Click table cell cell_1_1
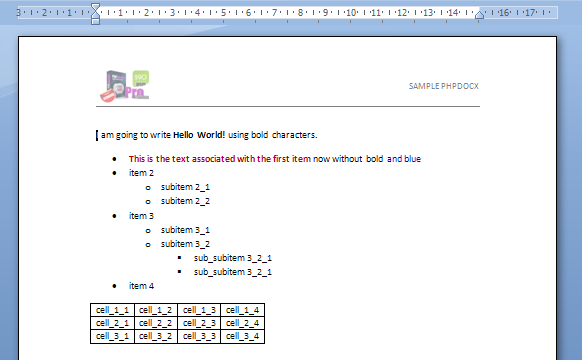This screenshot has height=360, width=582. [x=112, y=310]
